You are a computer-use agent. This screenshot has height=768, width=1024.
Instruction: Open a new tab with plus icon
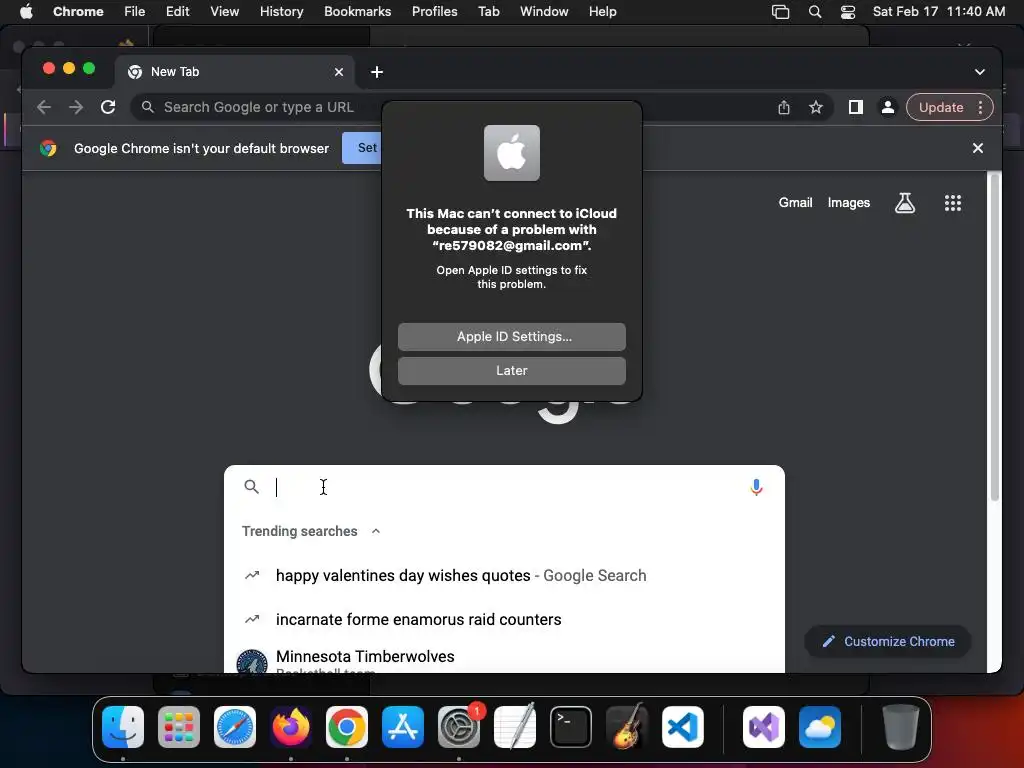coord(377,72)
